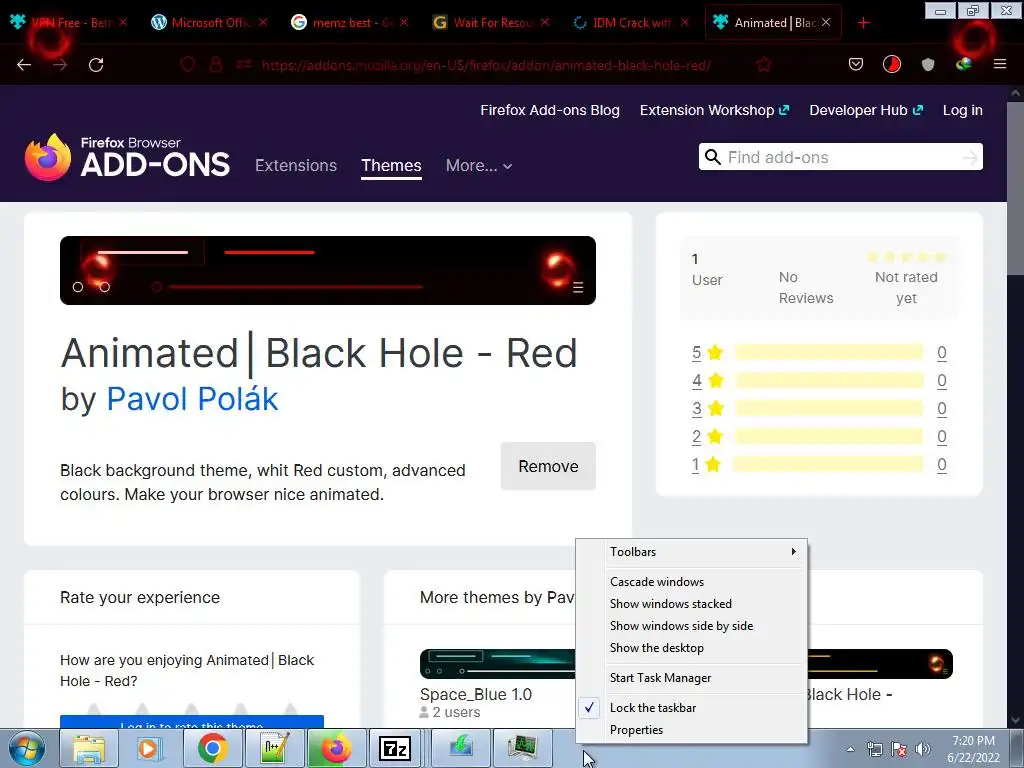1024x768 pixels.
Task: Click the 4 star rating link
Action: tap(696, 381)
